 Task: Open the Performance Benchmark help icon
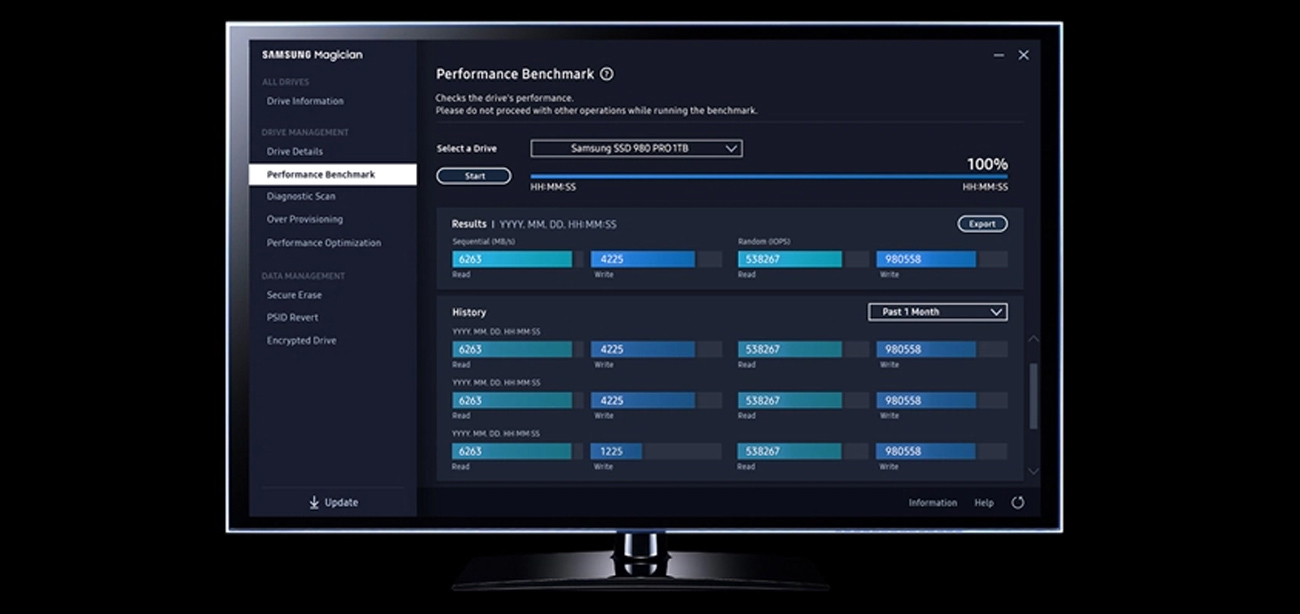click(607, 74)
